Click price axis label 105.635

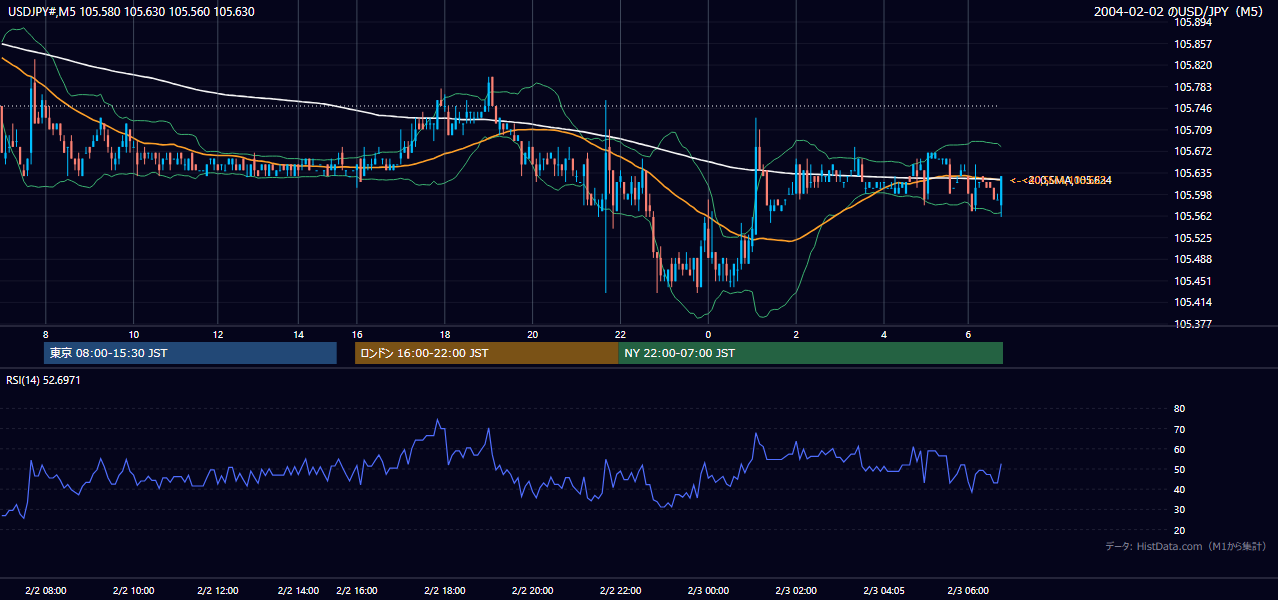[x=1193, y=173]
